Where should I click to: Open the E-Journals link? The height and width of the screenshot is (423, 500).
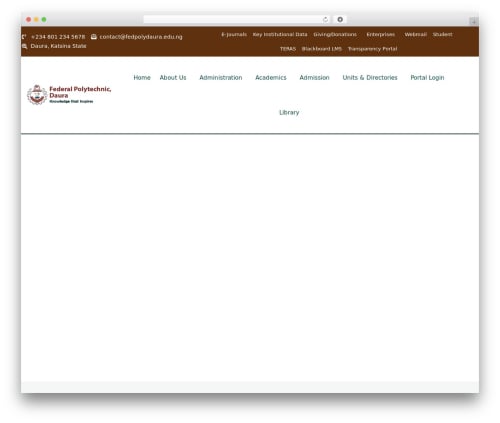[x=234, y=34]
